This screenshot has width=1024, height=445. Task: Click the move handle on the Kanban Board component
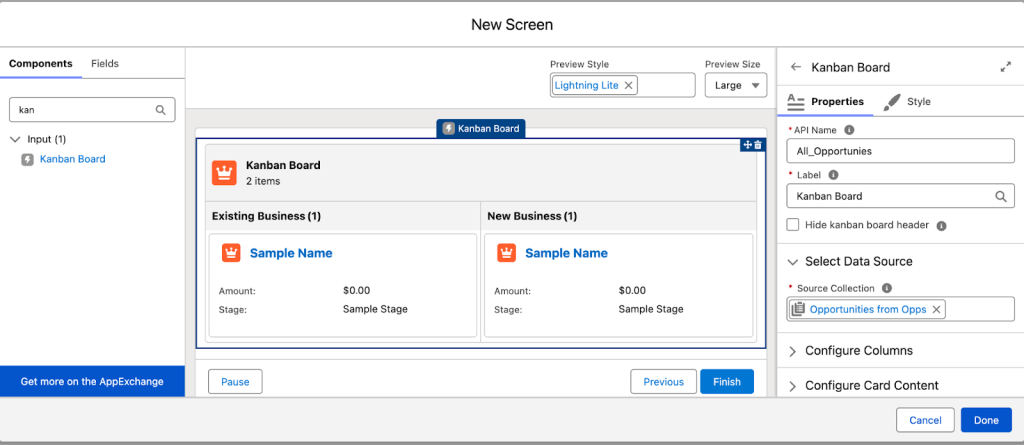[x=746, y=145]
